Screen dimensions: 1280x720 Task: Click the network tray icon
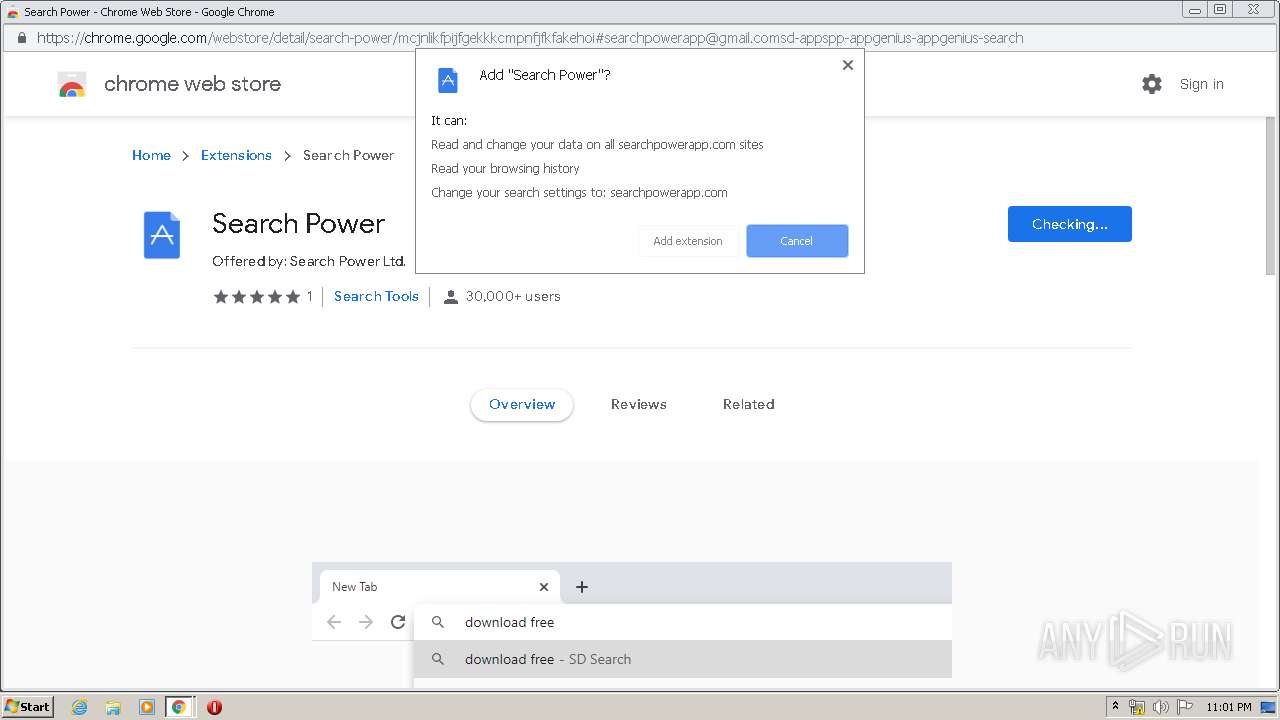tap(1137, 707)
